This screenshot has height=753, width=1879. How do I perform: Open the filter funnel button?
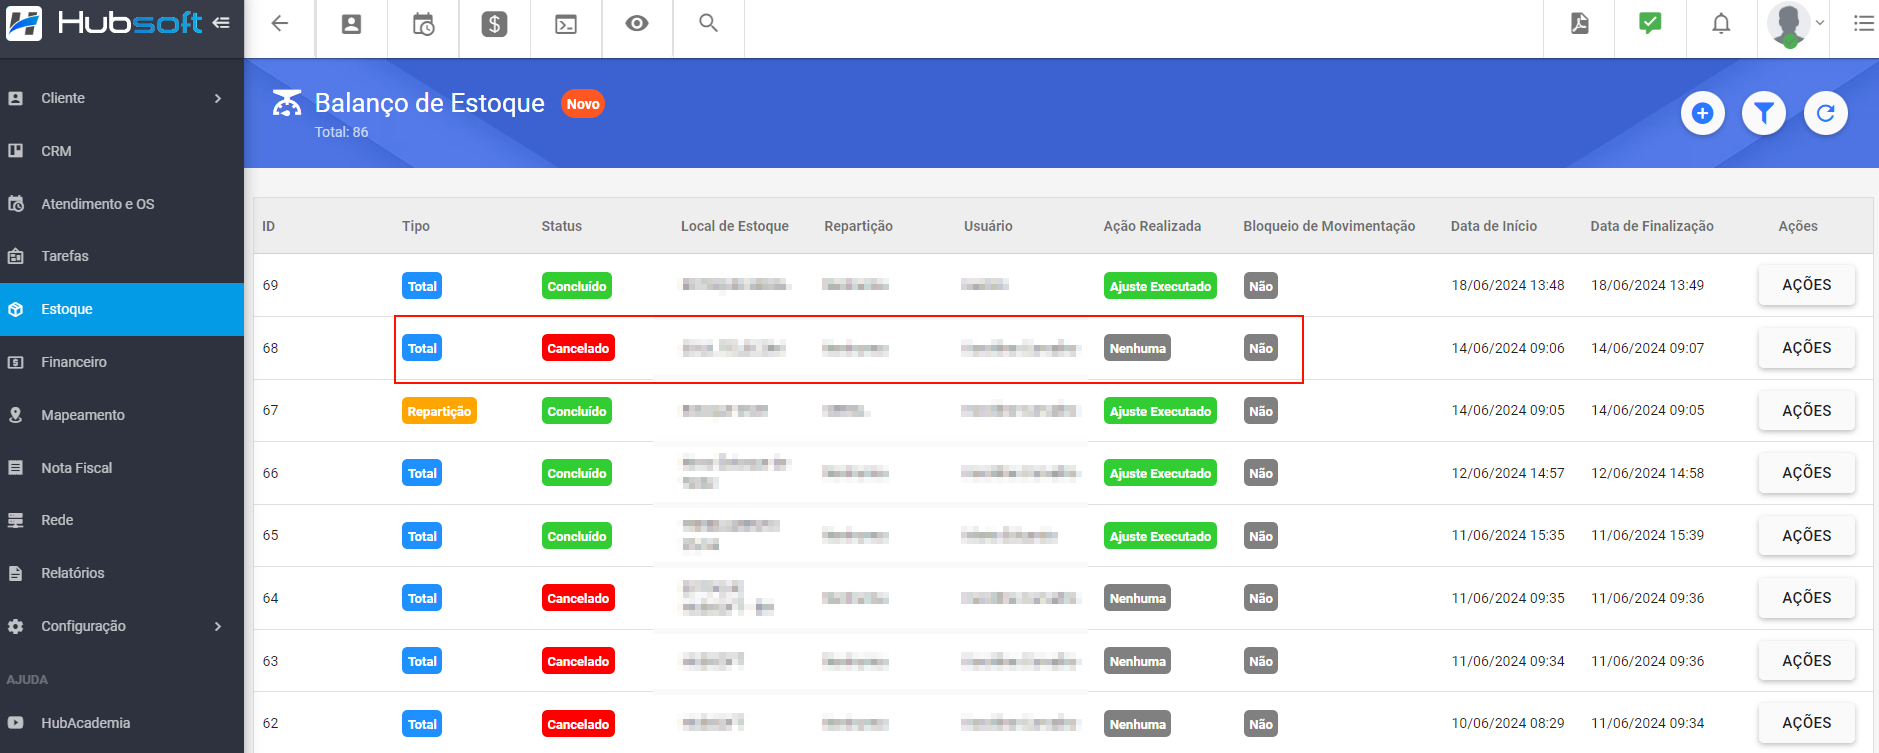click(1764, 113)
